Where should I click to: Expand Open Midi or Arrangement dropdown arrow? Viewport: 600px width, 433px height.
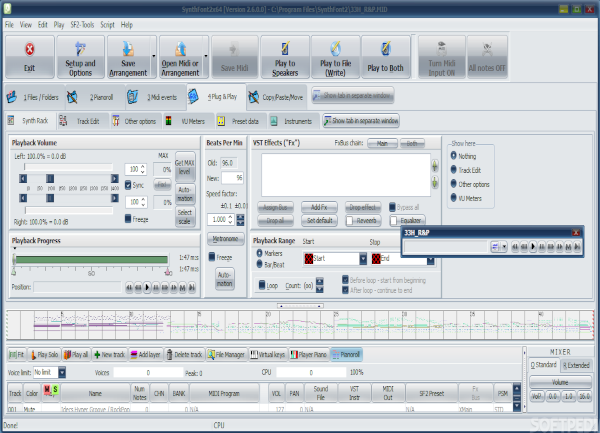tap(205, 57)
